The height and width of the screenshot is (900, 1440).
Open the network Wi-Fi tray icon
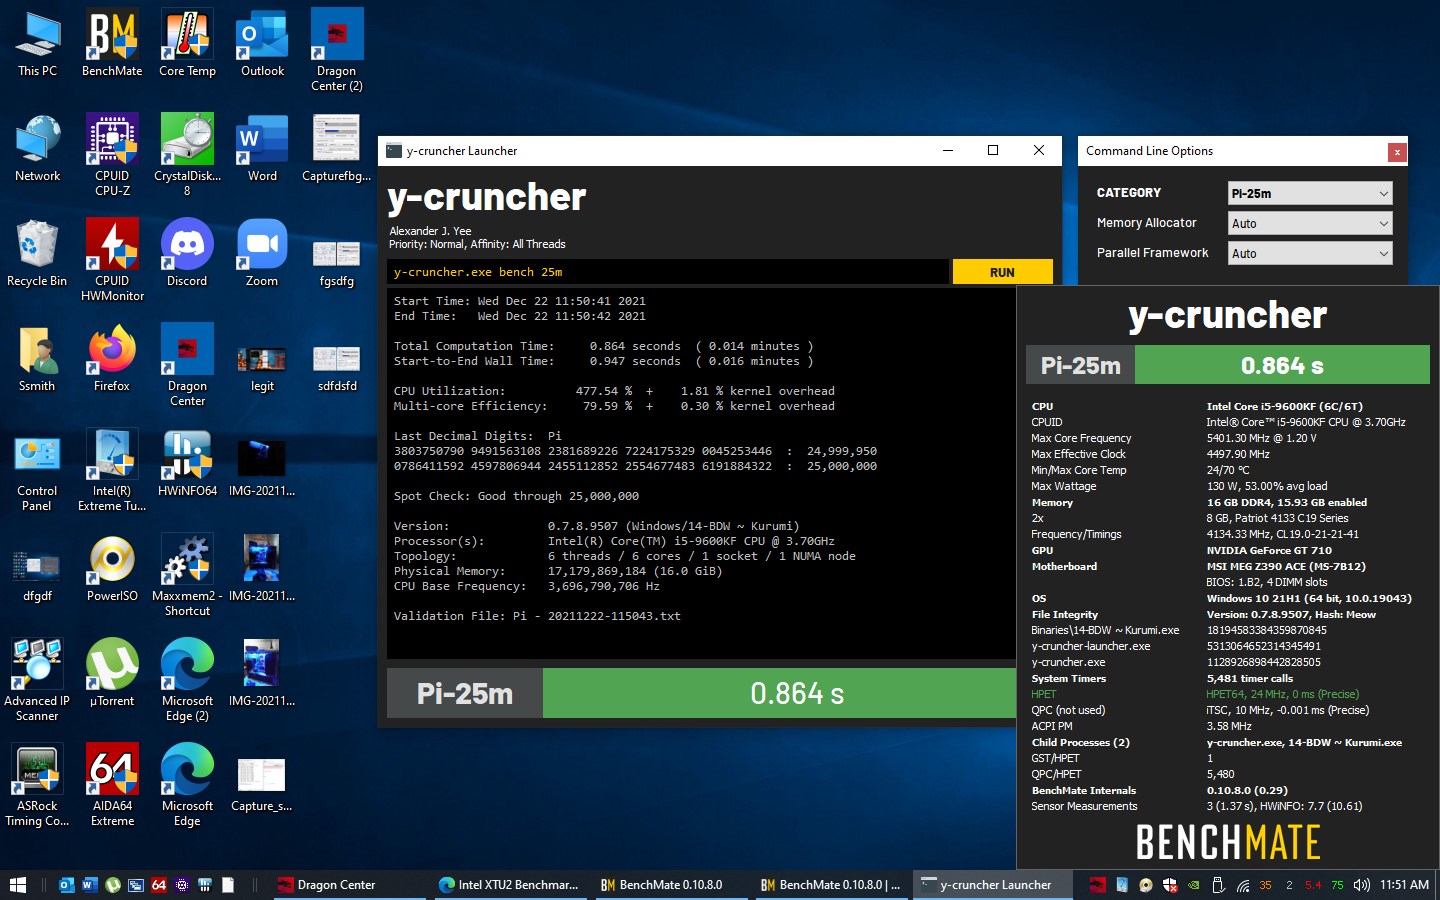pos(1243,885)
